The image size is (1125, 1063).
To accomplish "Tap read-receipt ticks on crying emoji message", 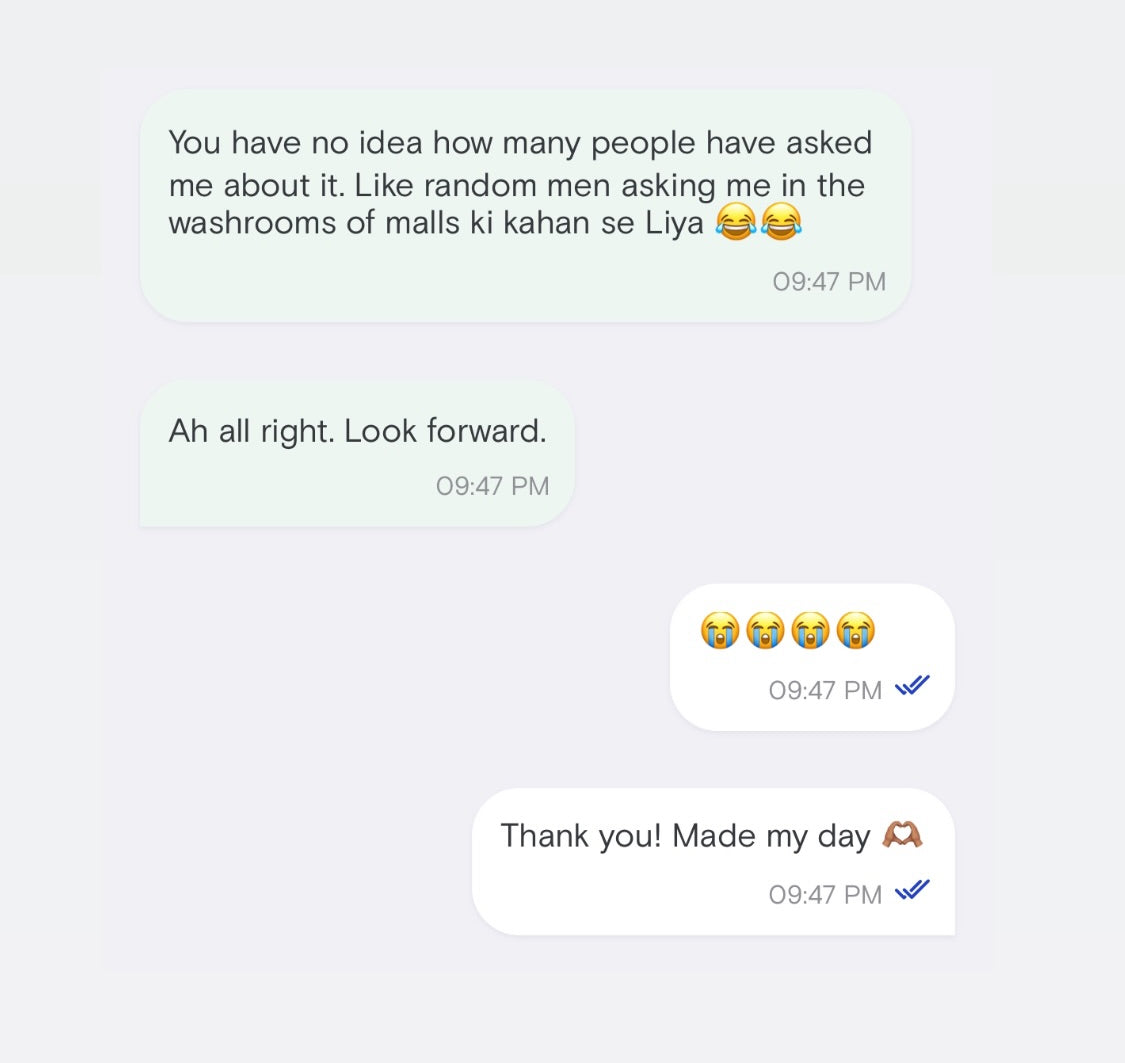I will click(x=912, y=687).
